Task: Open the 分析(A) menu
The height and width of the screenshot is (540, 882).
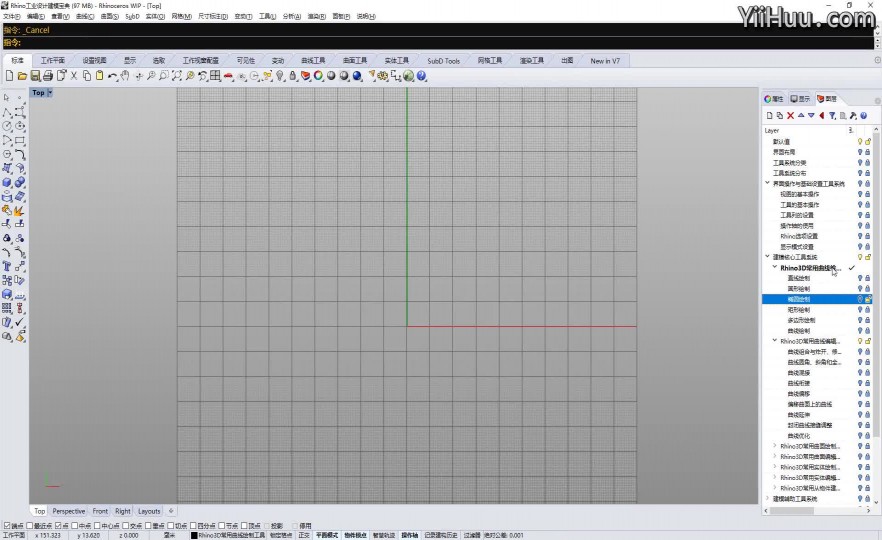Action: 291,16
